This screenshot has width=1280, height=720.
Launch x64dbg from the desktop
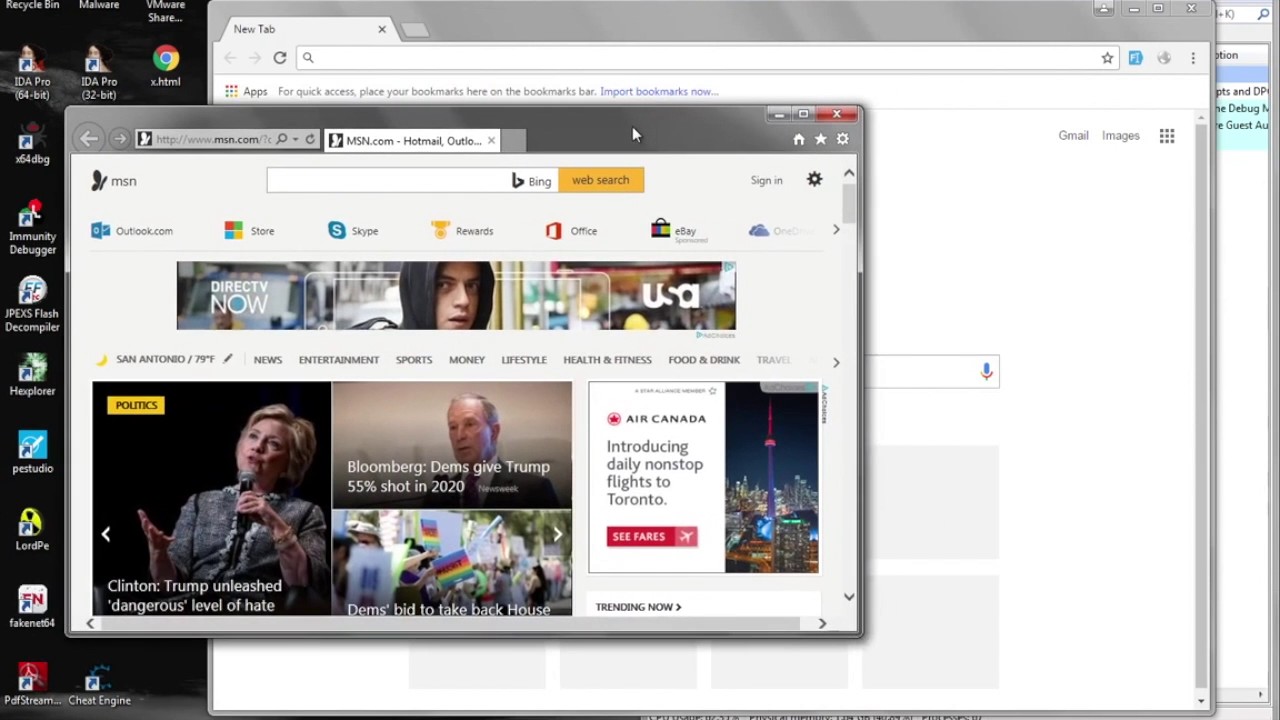[32, 144]
